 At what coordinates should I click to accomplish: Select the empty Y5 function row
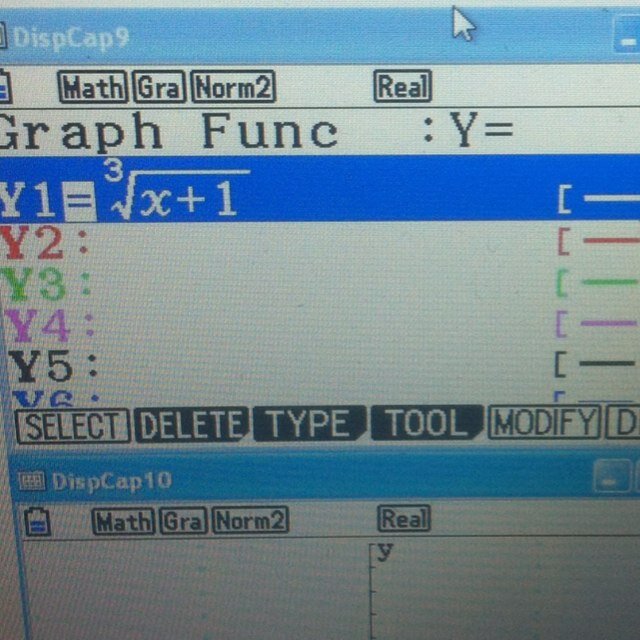coord(320,364)
